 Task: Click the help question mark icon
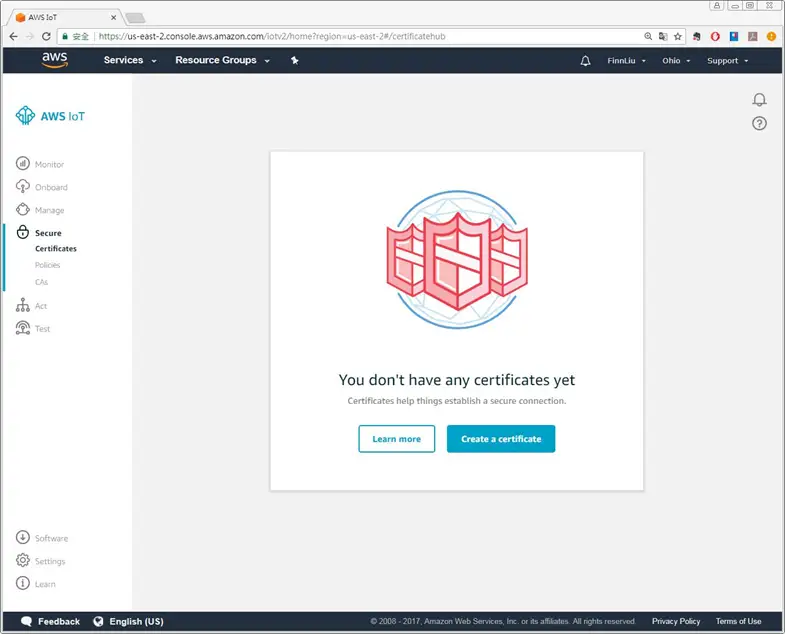[x=759, y=123]
